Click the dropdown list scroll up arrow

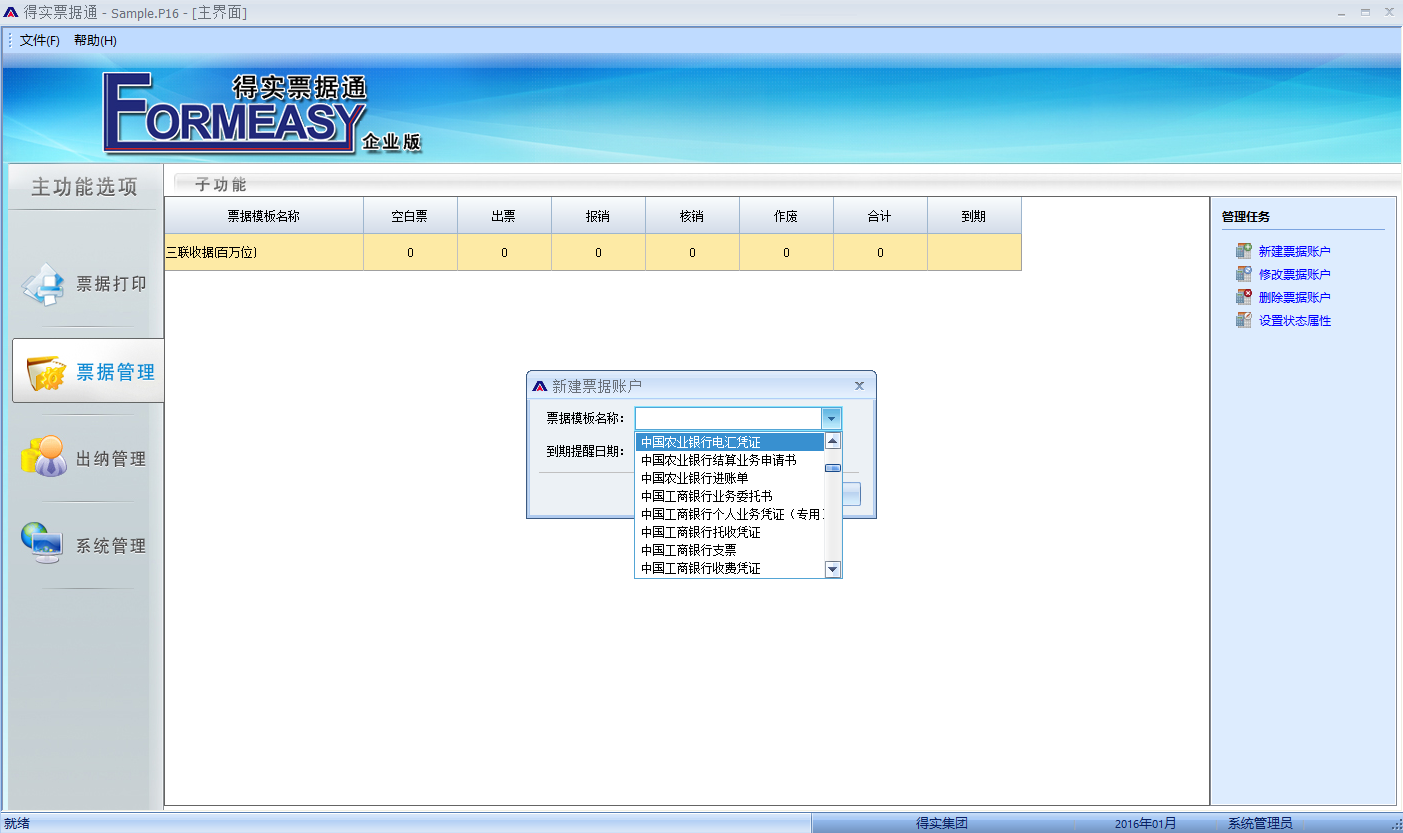(833, 441)
